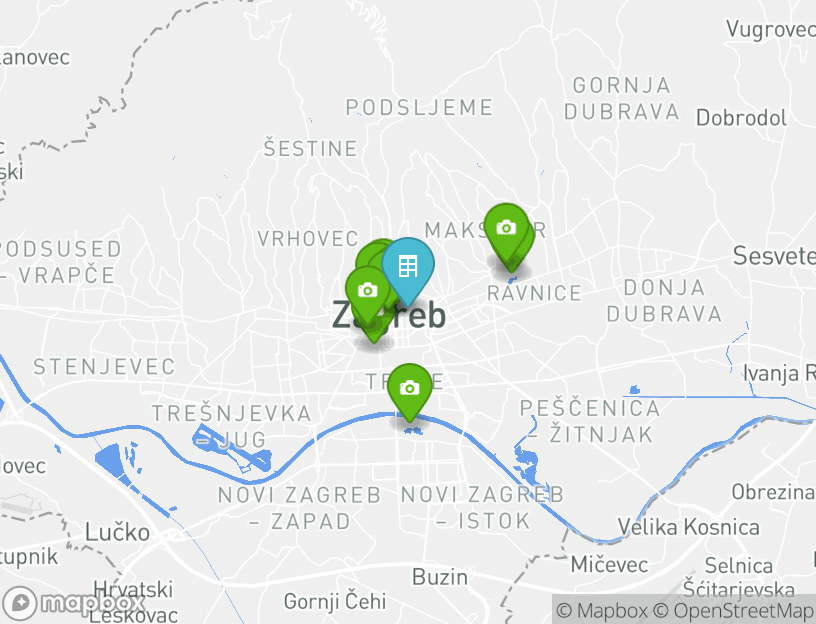
Task: Open the © OpenStreetMap attribution link
Action: (733, 610)
